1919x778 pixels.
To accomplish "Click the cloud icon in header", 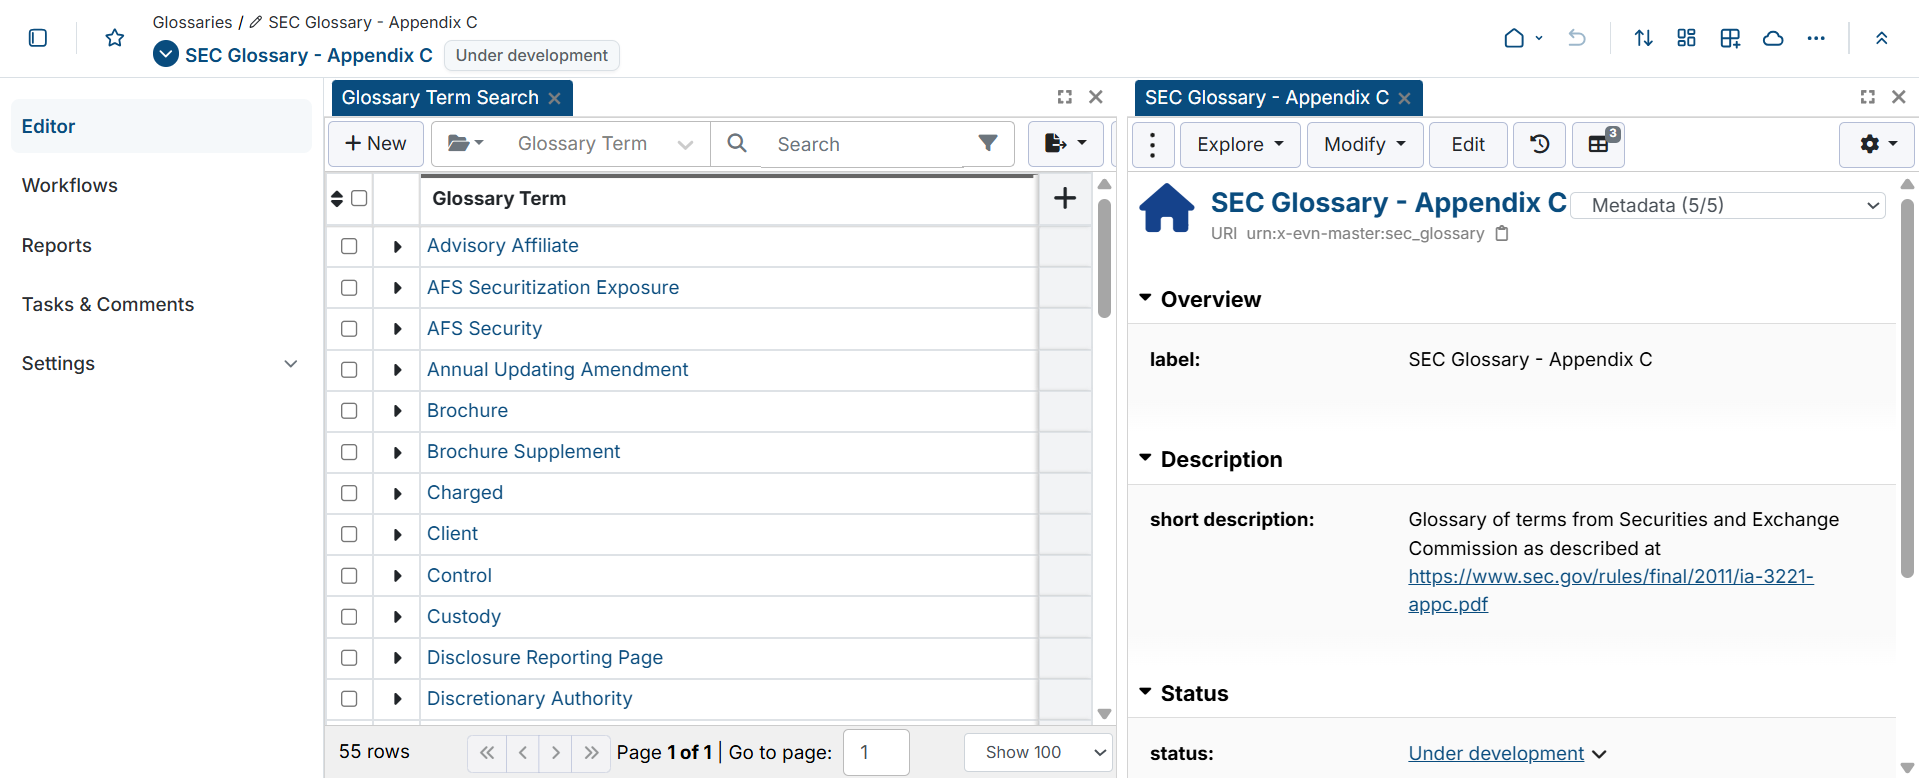I will 1773,38.
